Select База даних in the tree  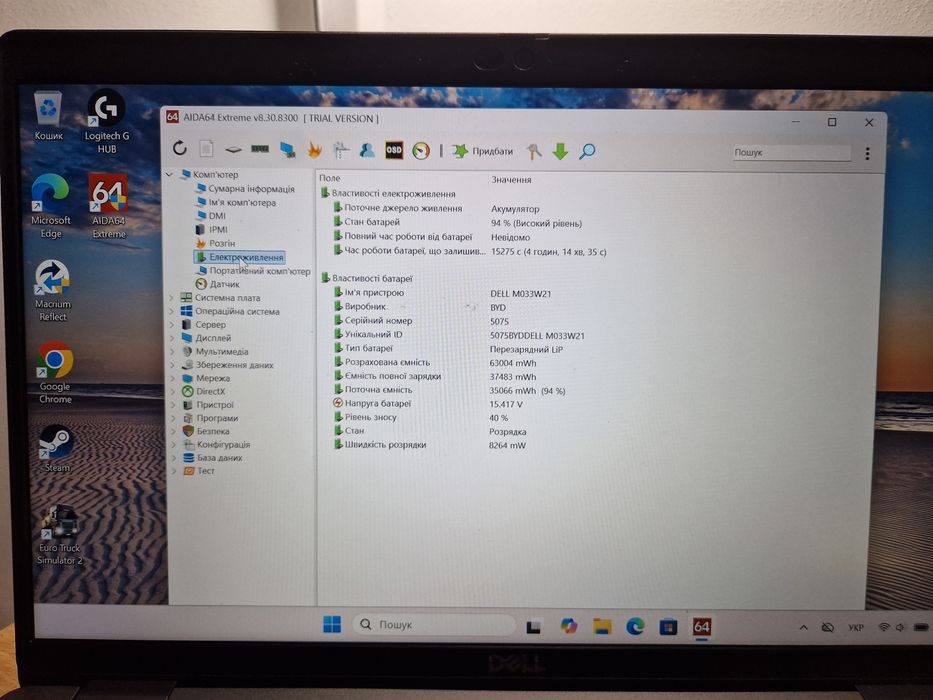[x=212, y=458]
